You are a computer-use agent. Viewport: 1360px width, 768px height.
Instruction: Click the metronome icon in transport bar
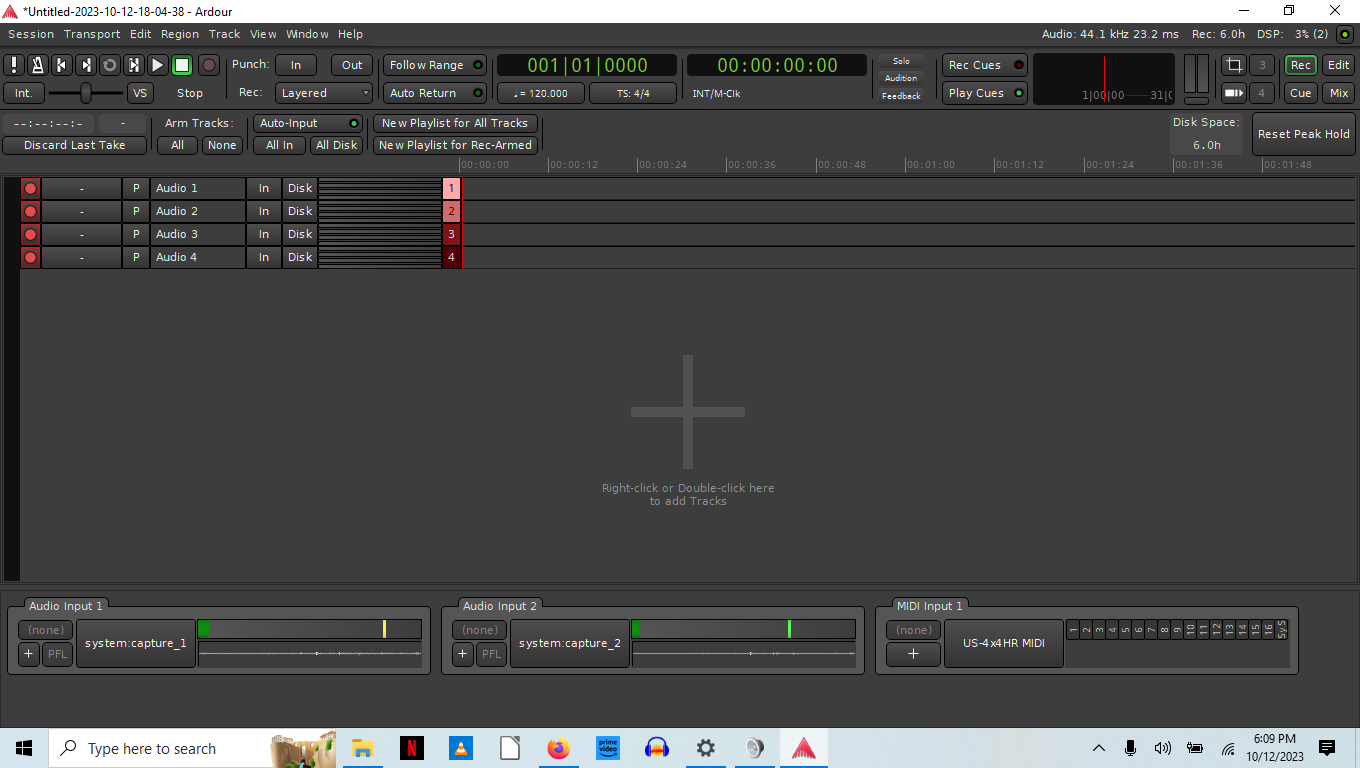point(38,65)
